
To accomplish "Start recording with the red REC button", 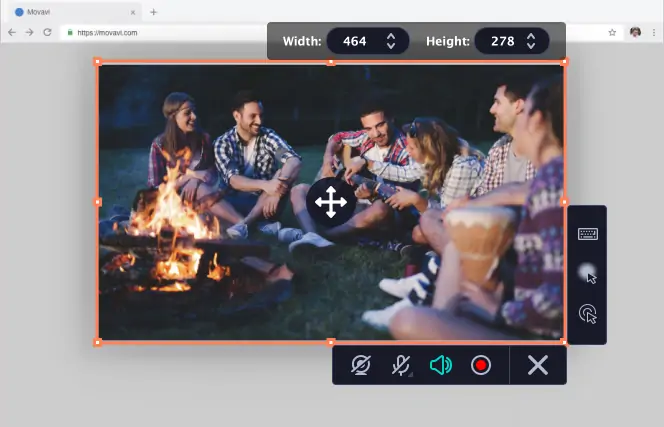I will [481, 365].
